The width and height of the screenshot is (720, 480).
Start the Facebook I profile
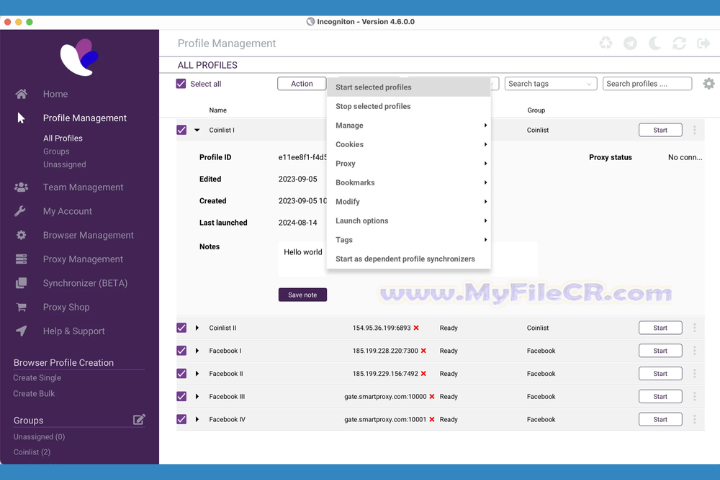(660, 350)
